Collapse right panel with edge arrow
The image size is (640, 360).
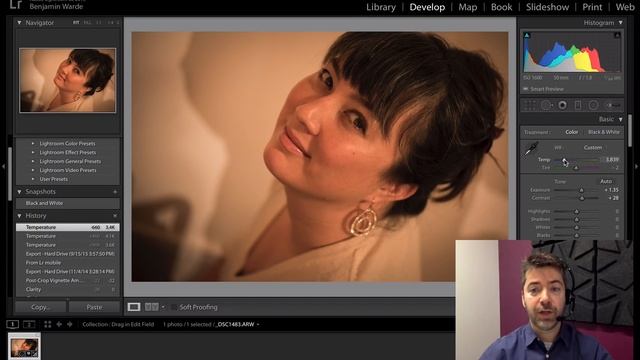point(636,167)
